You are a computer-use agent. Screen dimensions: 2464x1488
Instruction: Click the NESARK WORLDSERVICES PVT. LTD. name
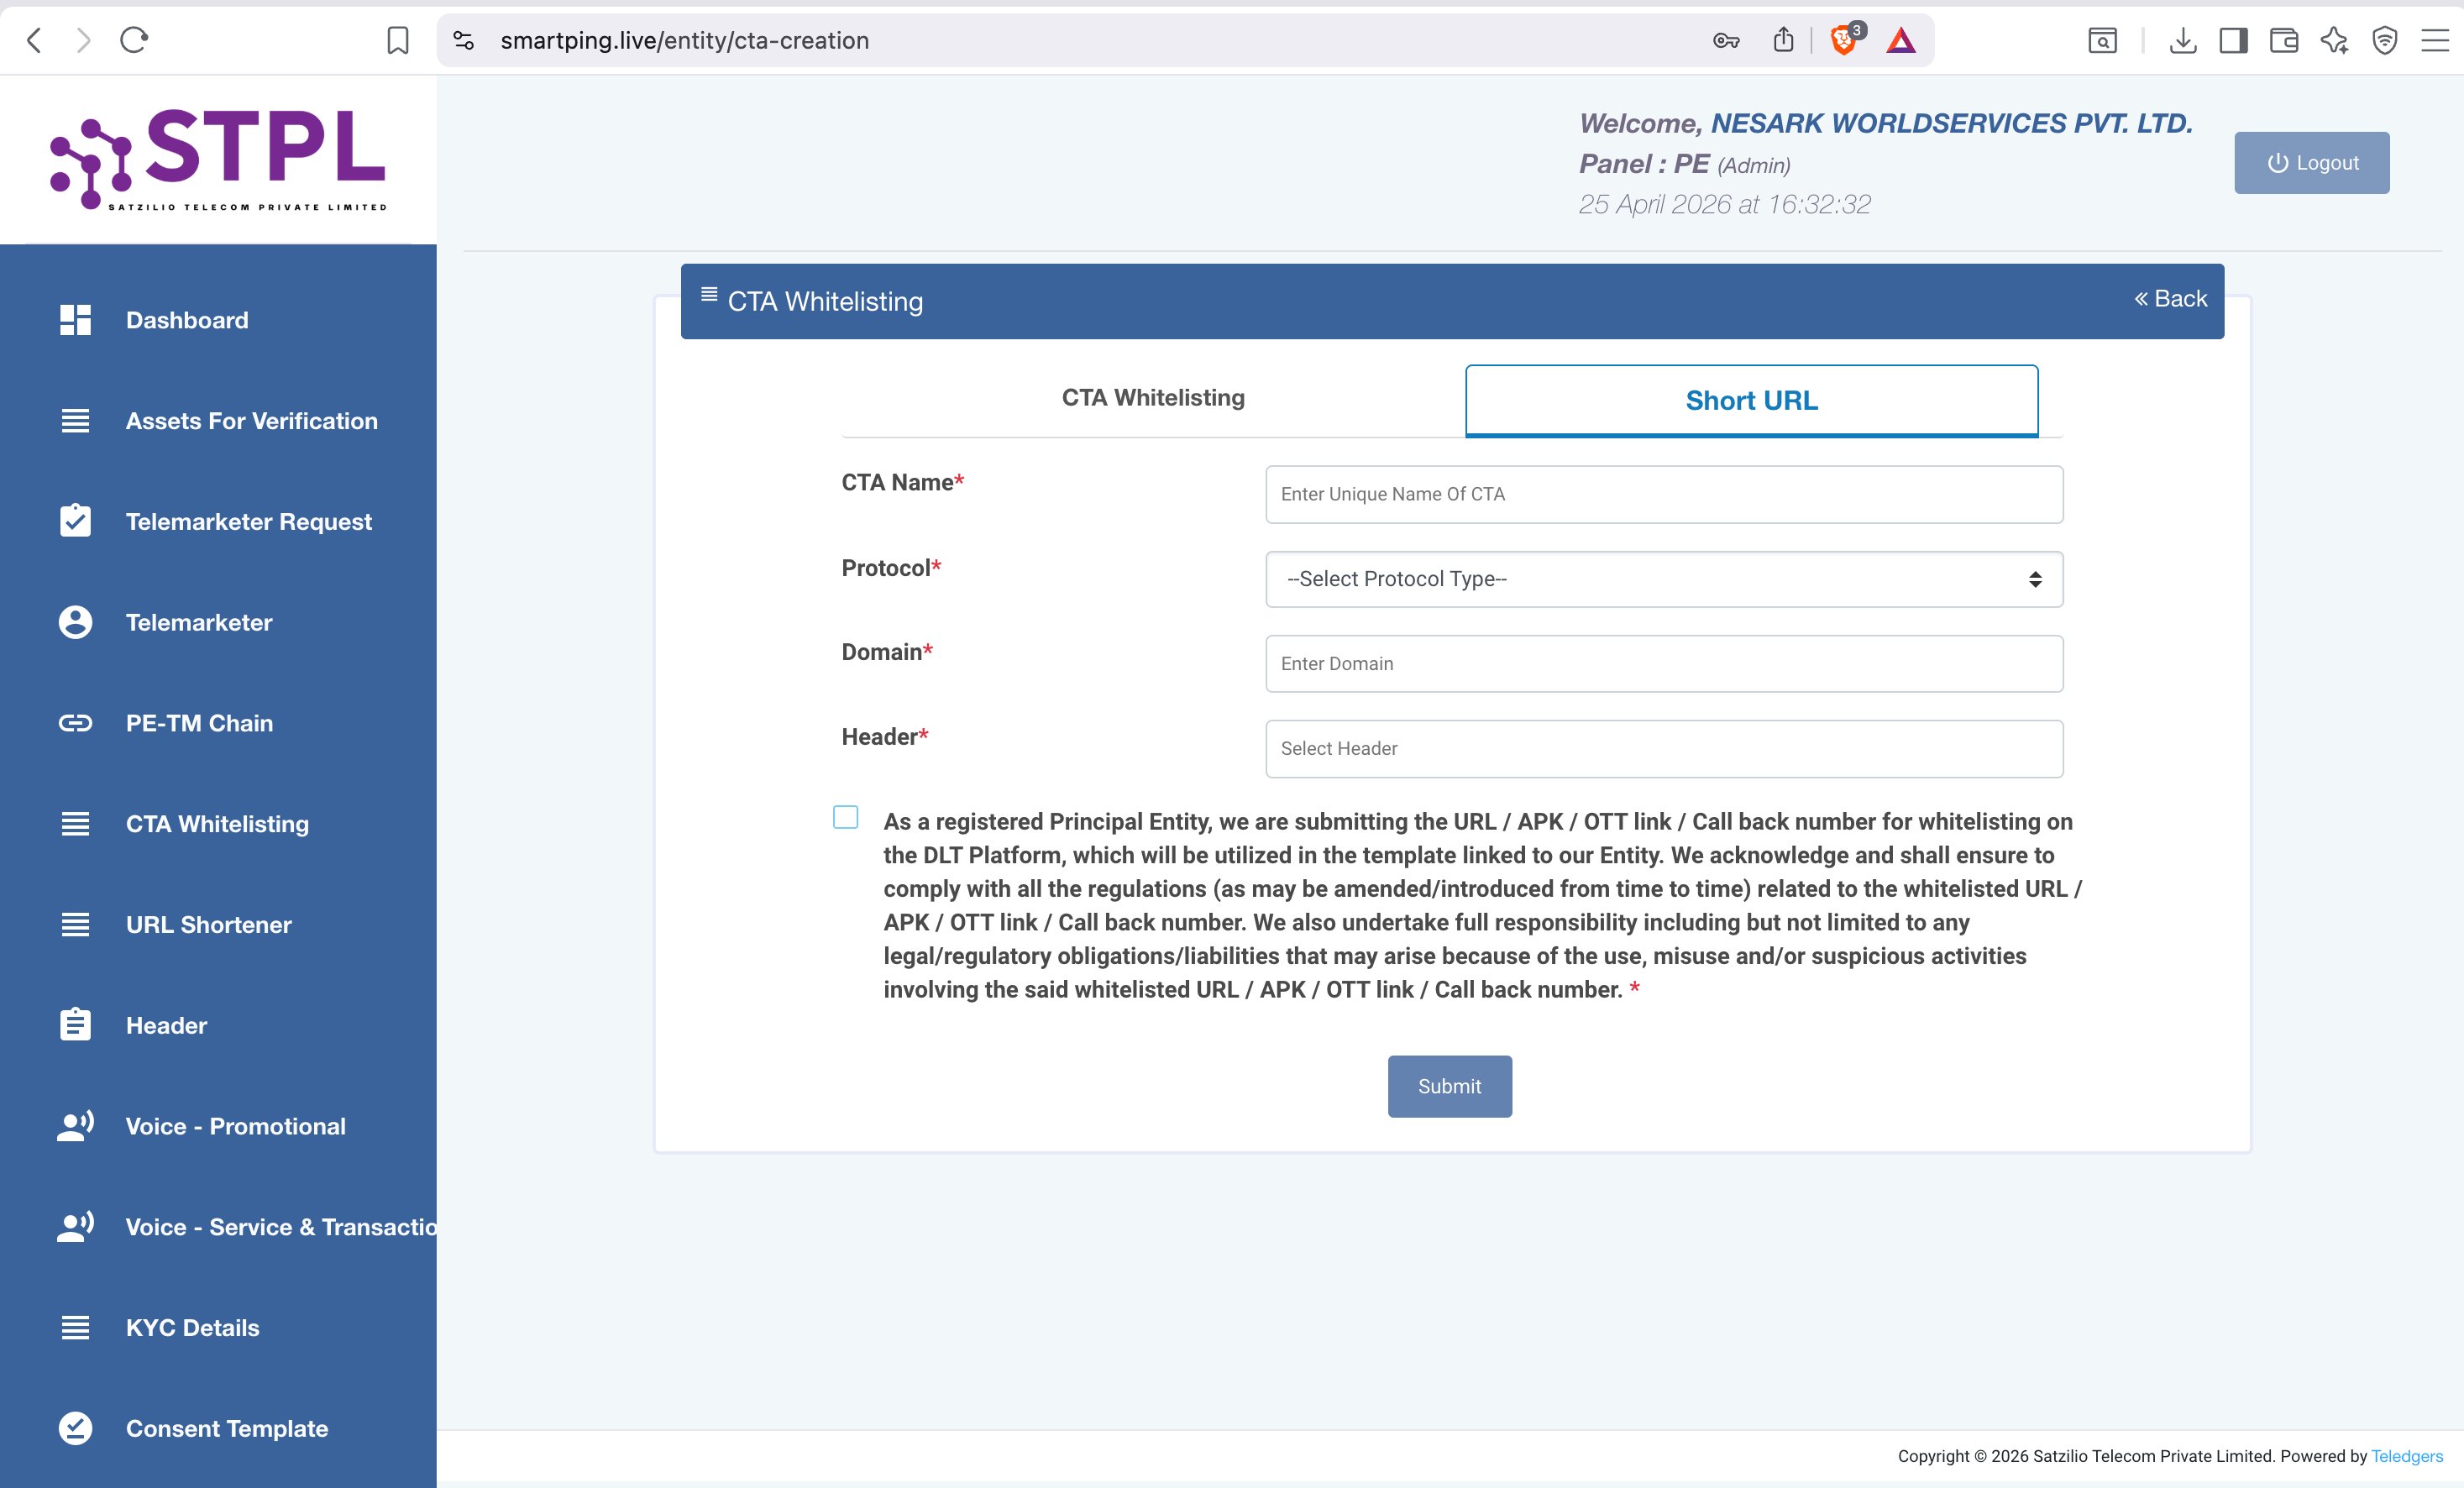point(1951,123)
